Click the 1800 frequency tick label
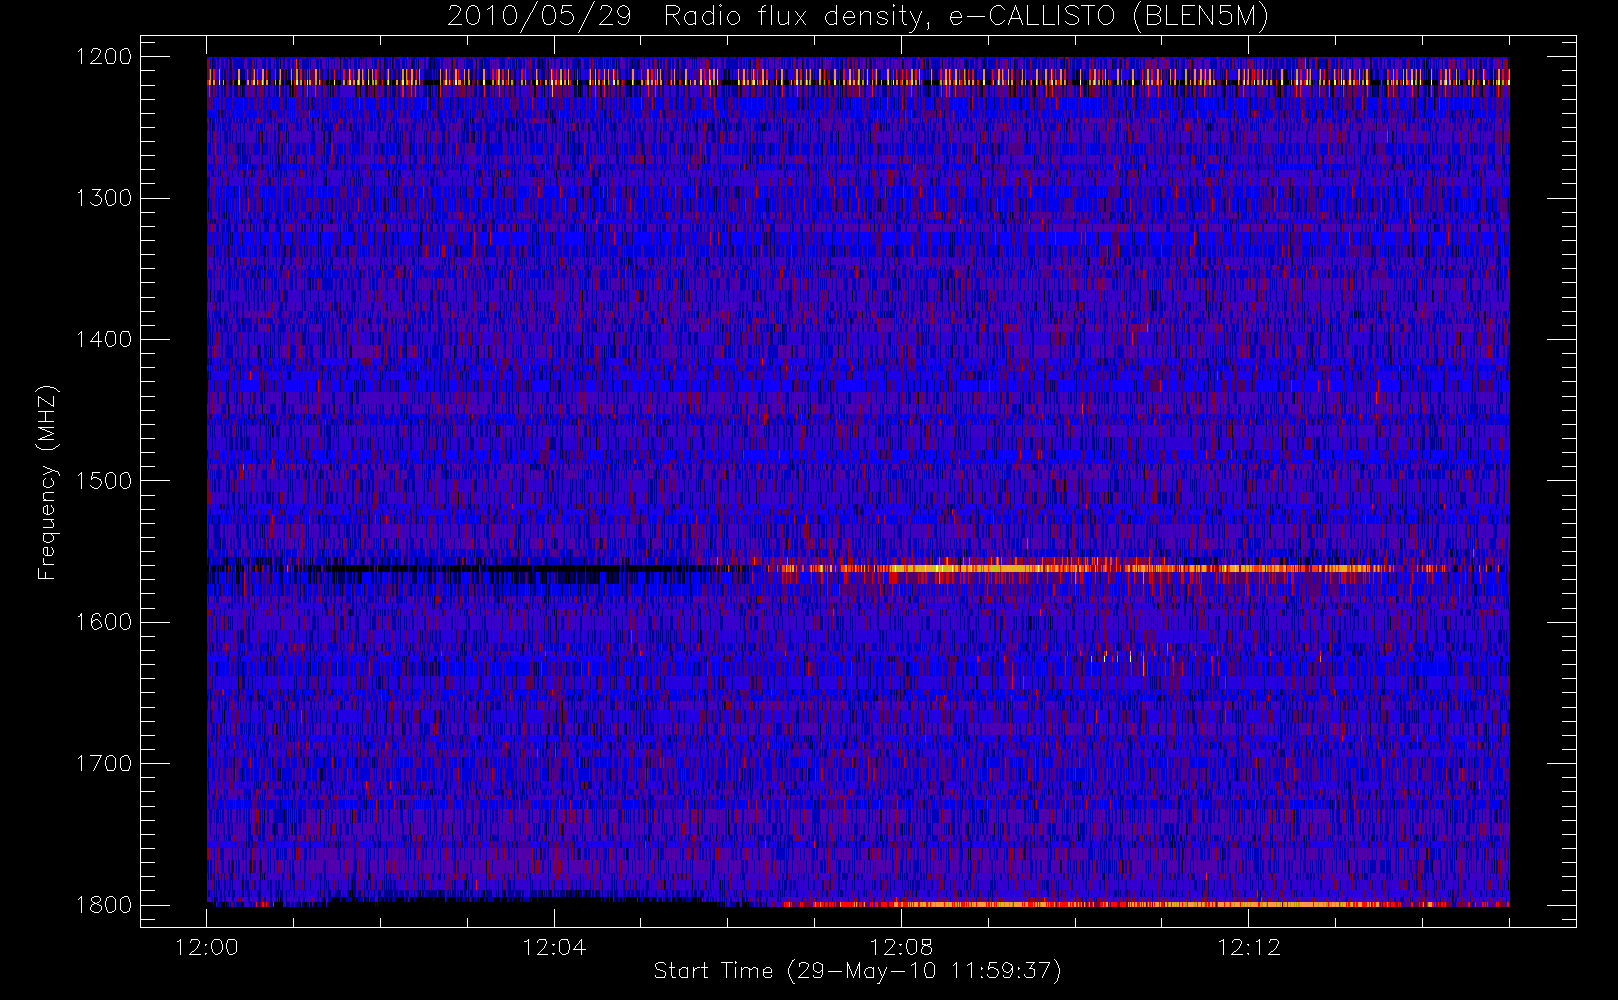1618x1000 pixels. tap(105, 905)
